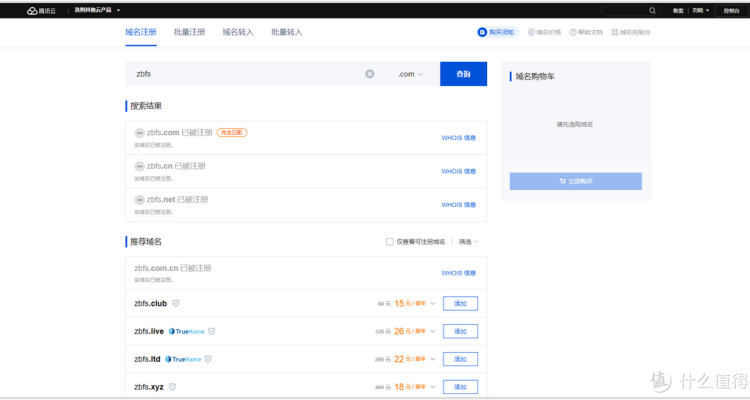Image resolution: width=750 pixels, height=400 pixels.
Task: Click the shield icon on zbfs.ltd row
Action: pyautogui.click(x=208, y=359)
